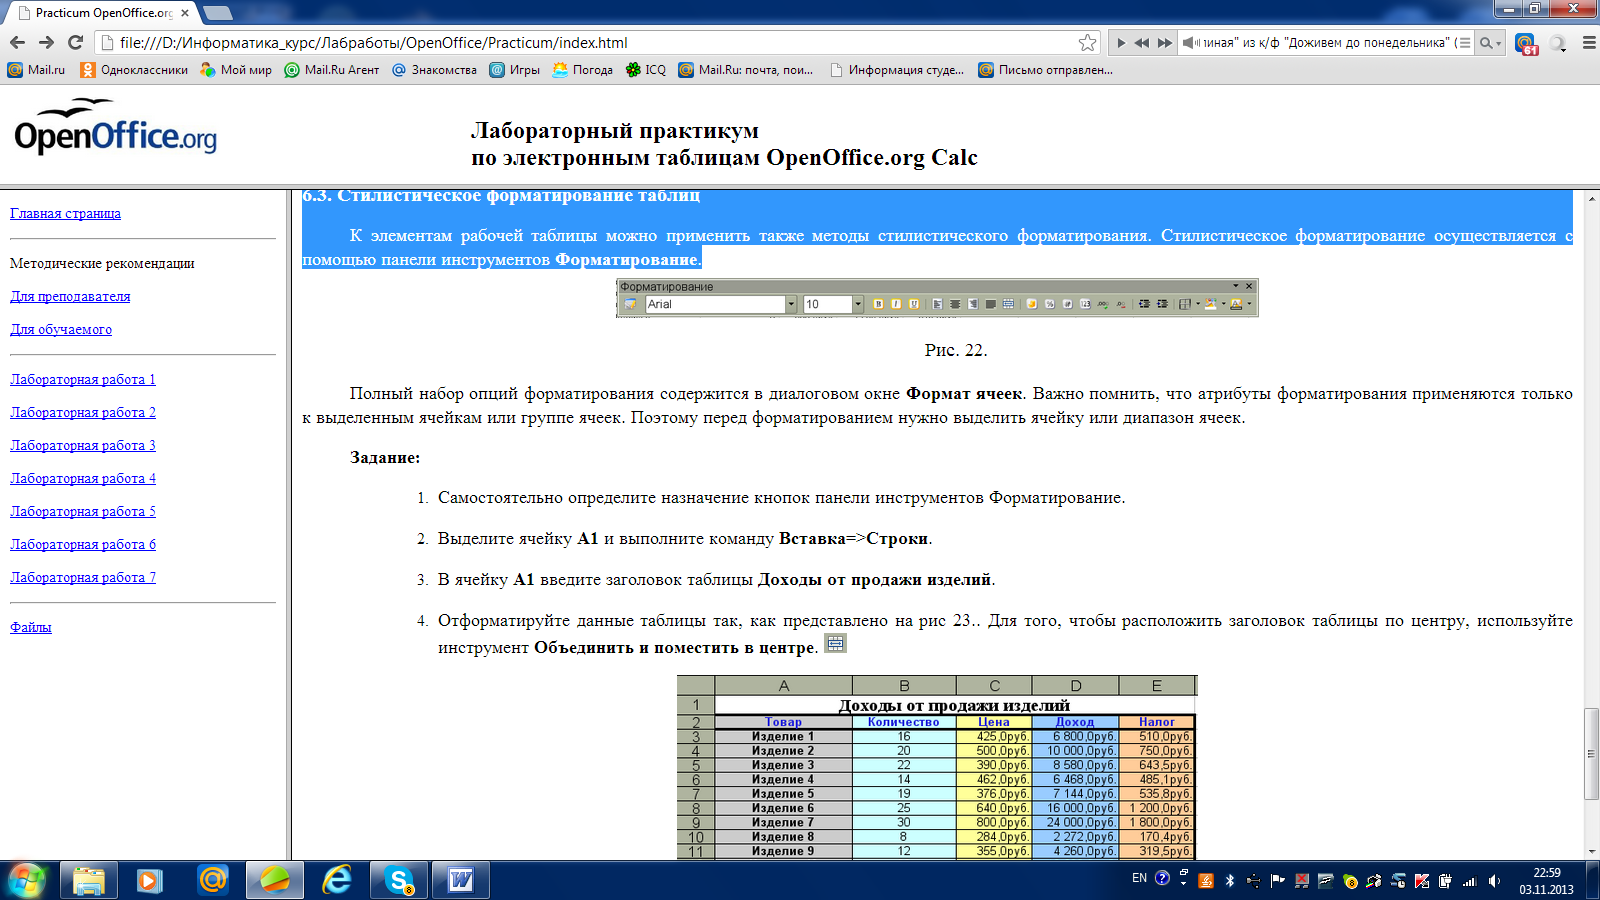Switch the EN input language indicator
The image size is (1600, 900).
[x=1139, y=878]
